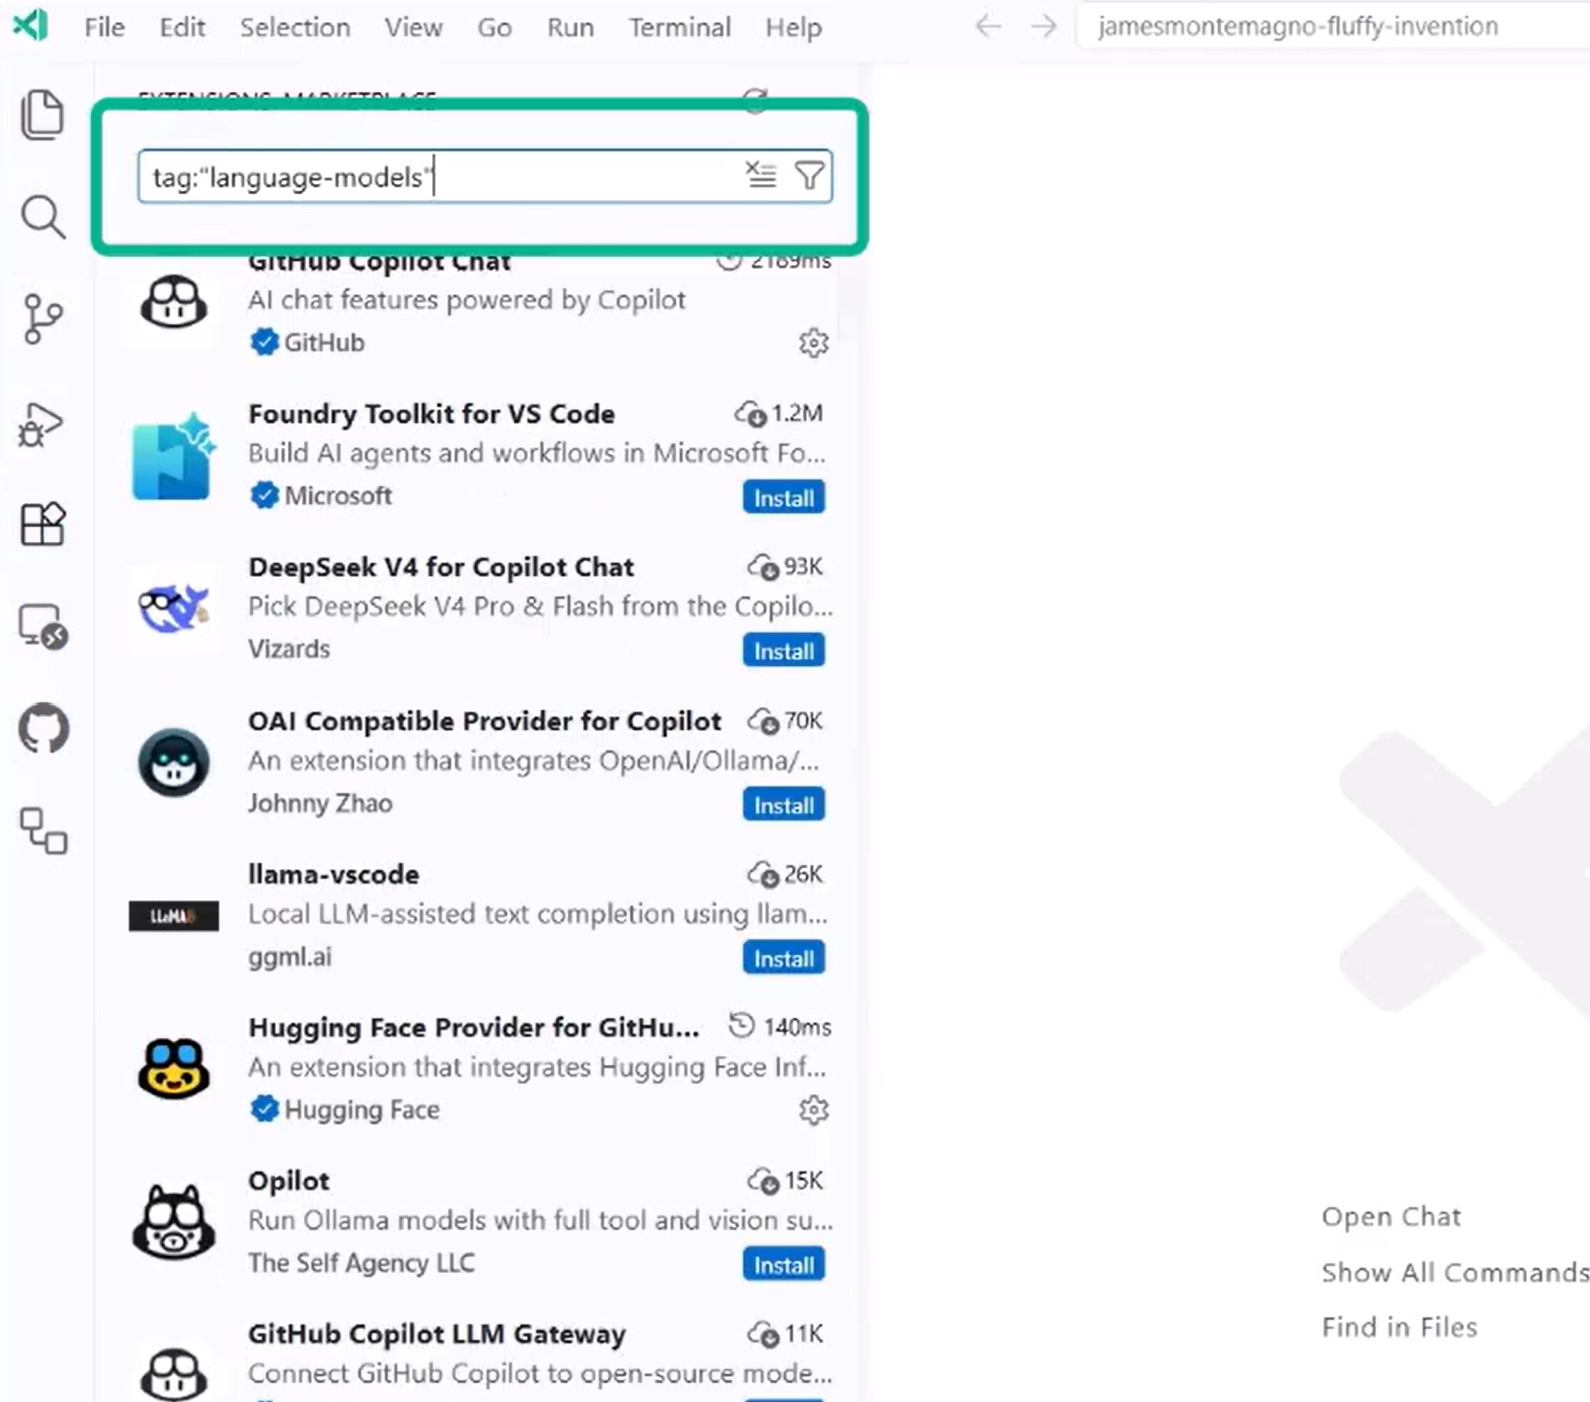The height and width of the screenshot is (1402, 1590).
Task: Click the "93K" download count
Action: (x=803, y=567)
